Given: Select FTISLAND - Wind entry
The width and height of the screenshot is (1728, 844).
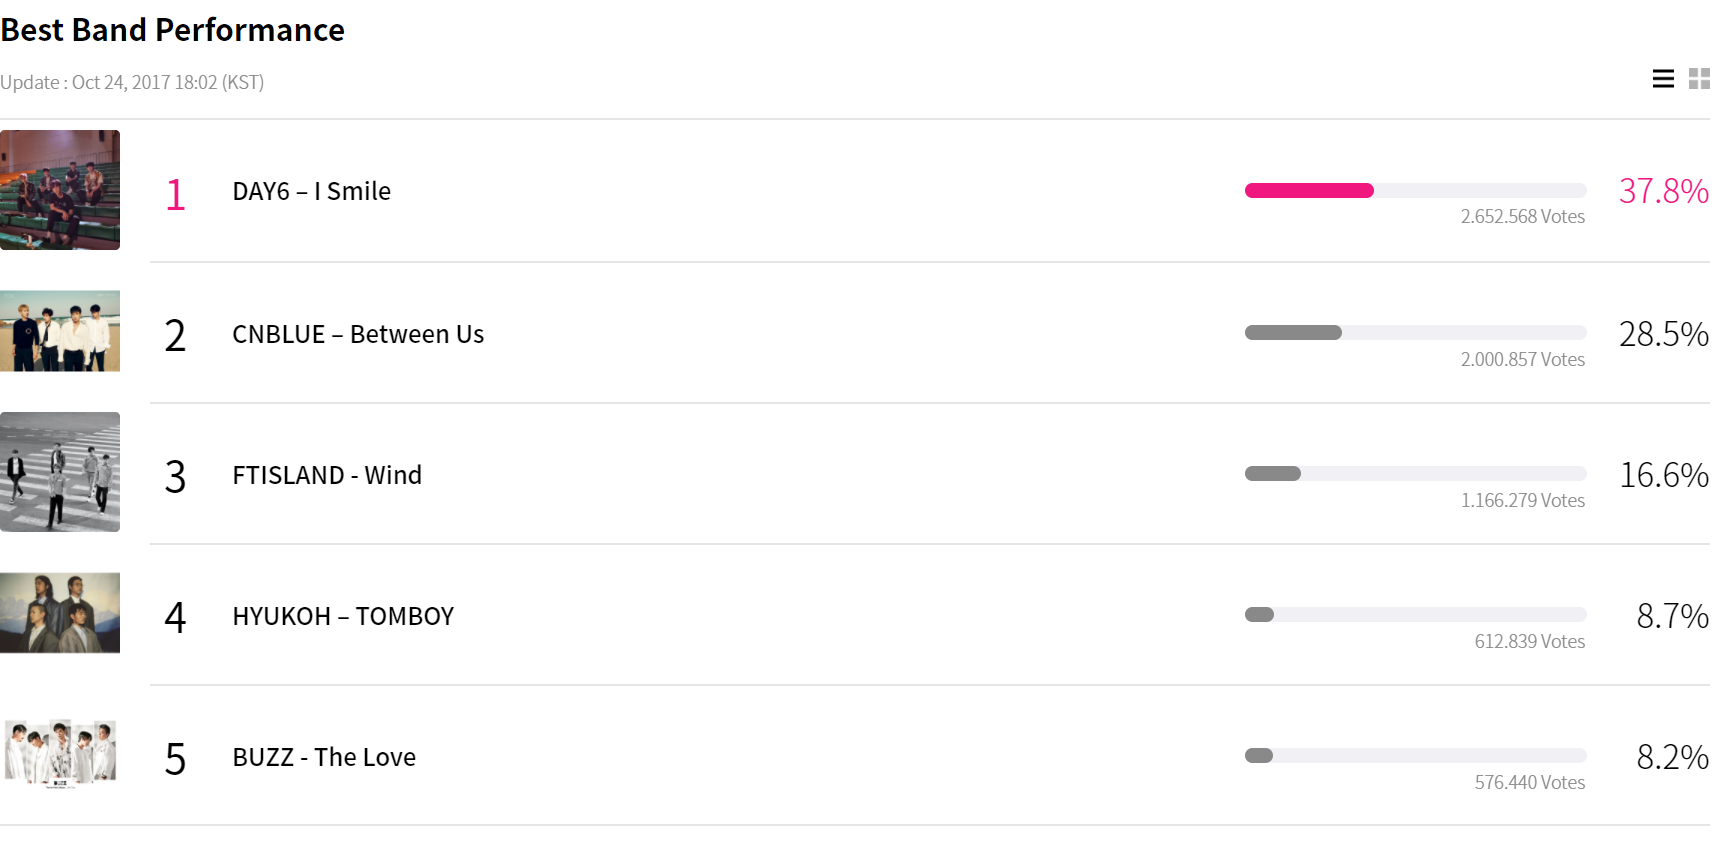Looking at the screenshot, I should coord(327,475).
